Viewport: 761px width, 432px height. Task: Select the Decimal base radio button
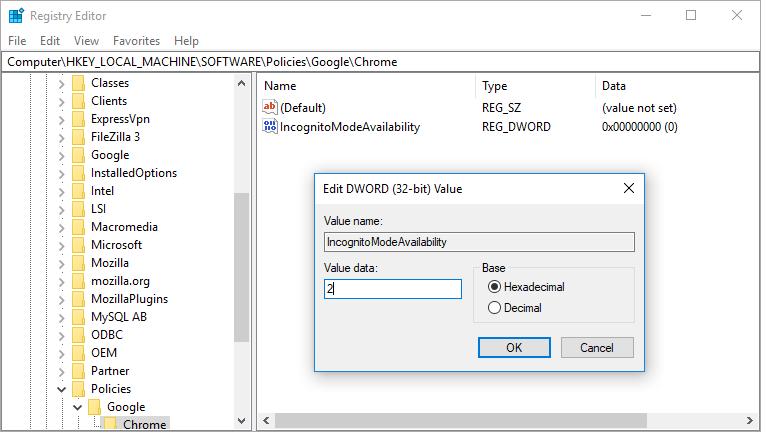click(x=494, y=308)
